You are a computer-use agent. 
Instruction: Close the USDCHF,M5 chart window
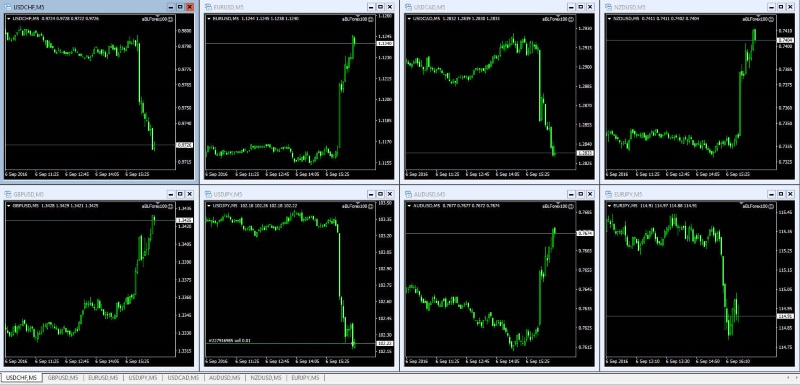[x=190, y=7]
